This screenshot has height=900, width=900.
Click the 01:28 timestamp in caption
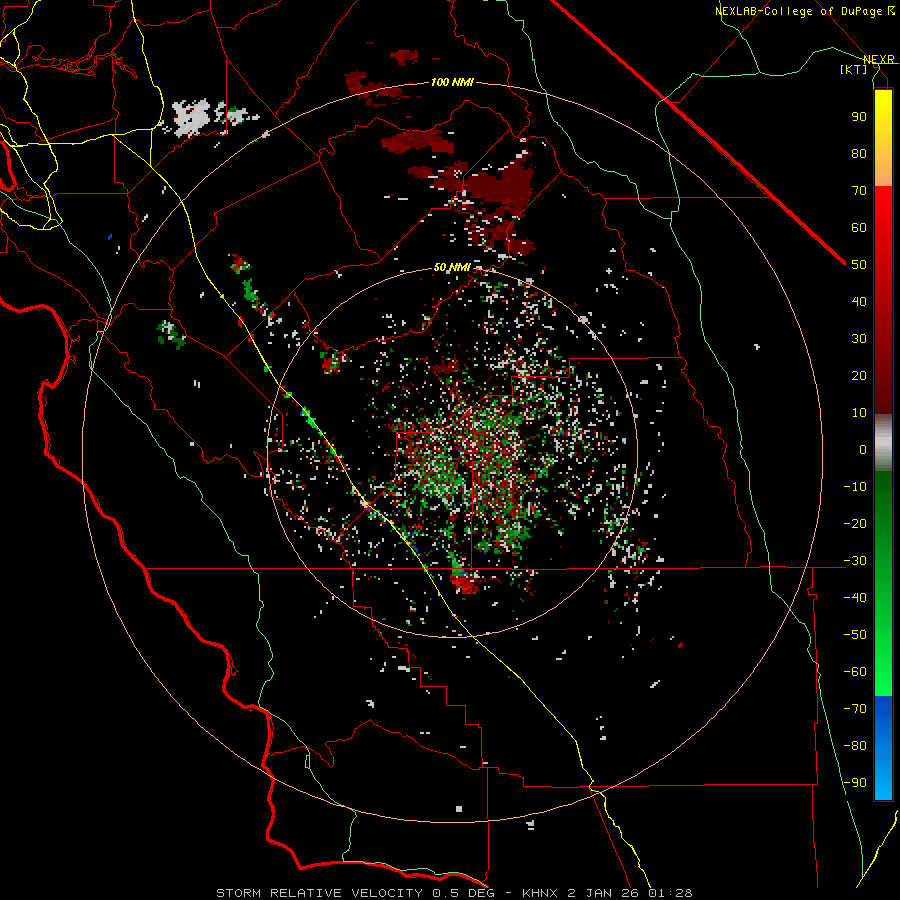pyautogui.click(x=671, y=893)
